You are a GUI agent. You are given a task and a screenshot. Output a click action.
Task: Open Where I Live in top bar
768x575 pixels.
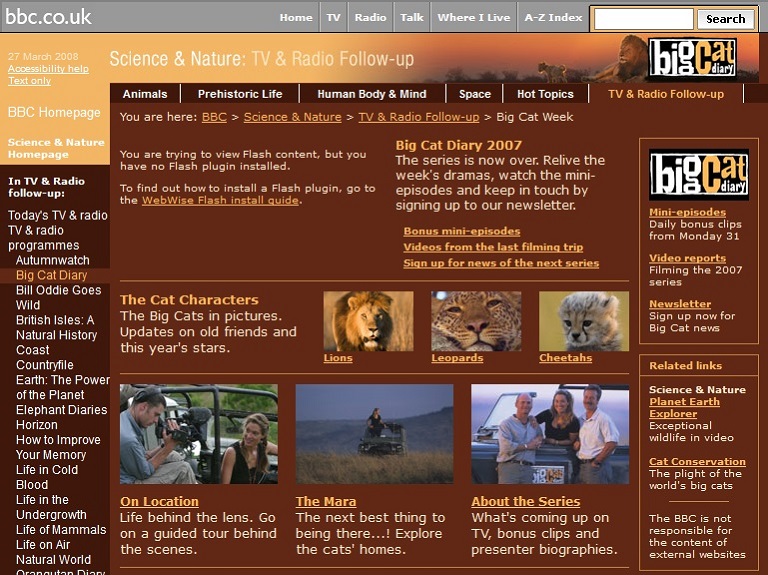point(474,17)
